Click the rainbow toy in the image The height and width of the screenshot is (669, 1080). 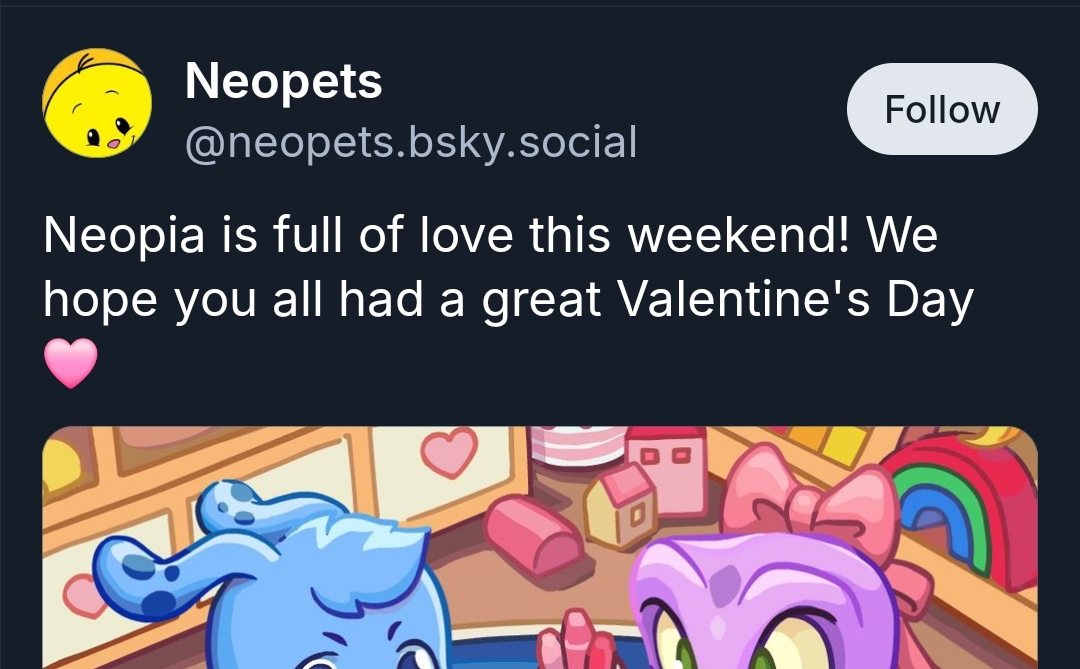click(x=952, y=500)
